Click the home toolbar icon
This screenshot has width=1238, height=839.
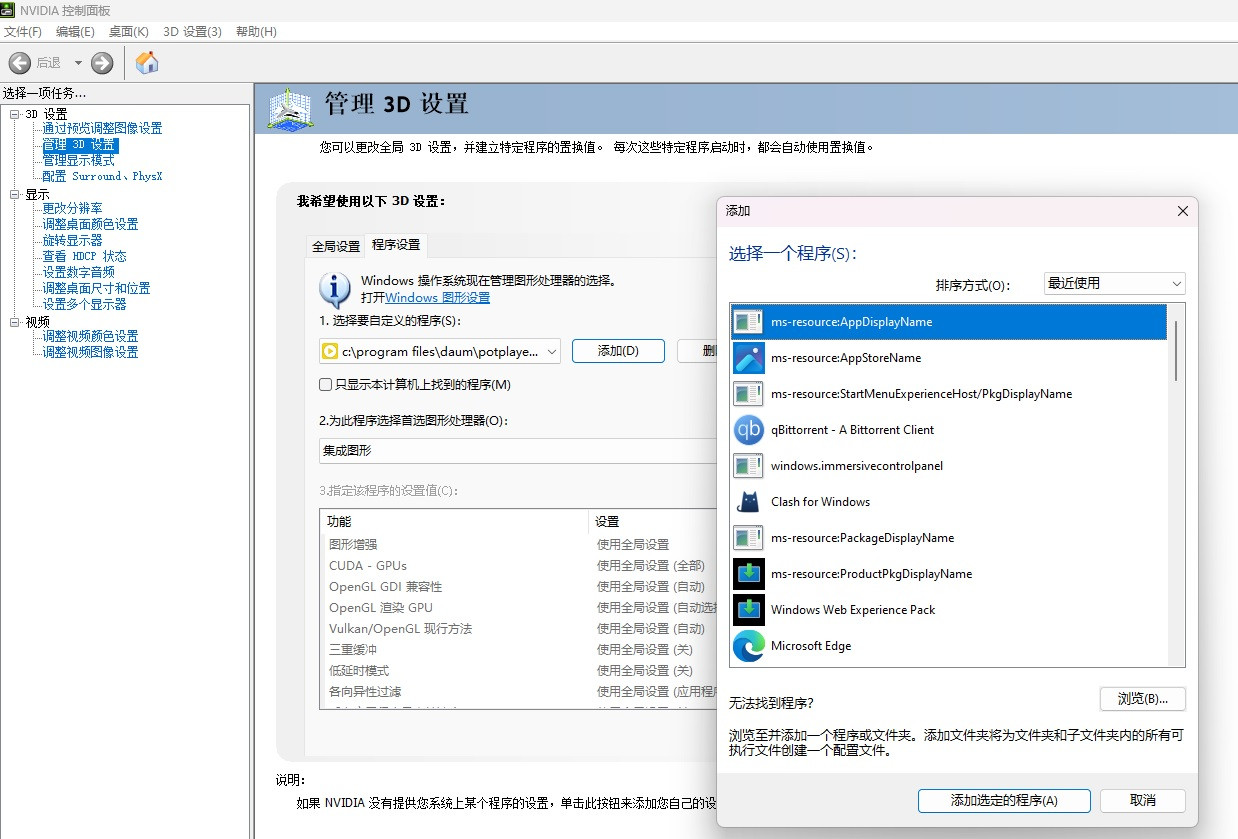(147, 63)
